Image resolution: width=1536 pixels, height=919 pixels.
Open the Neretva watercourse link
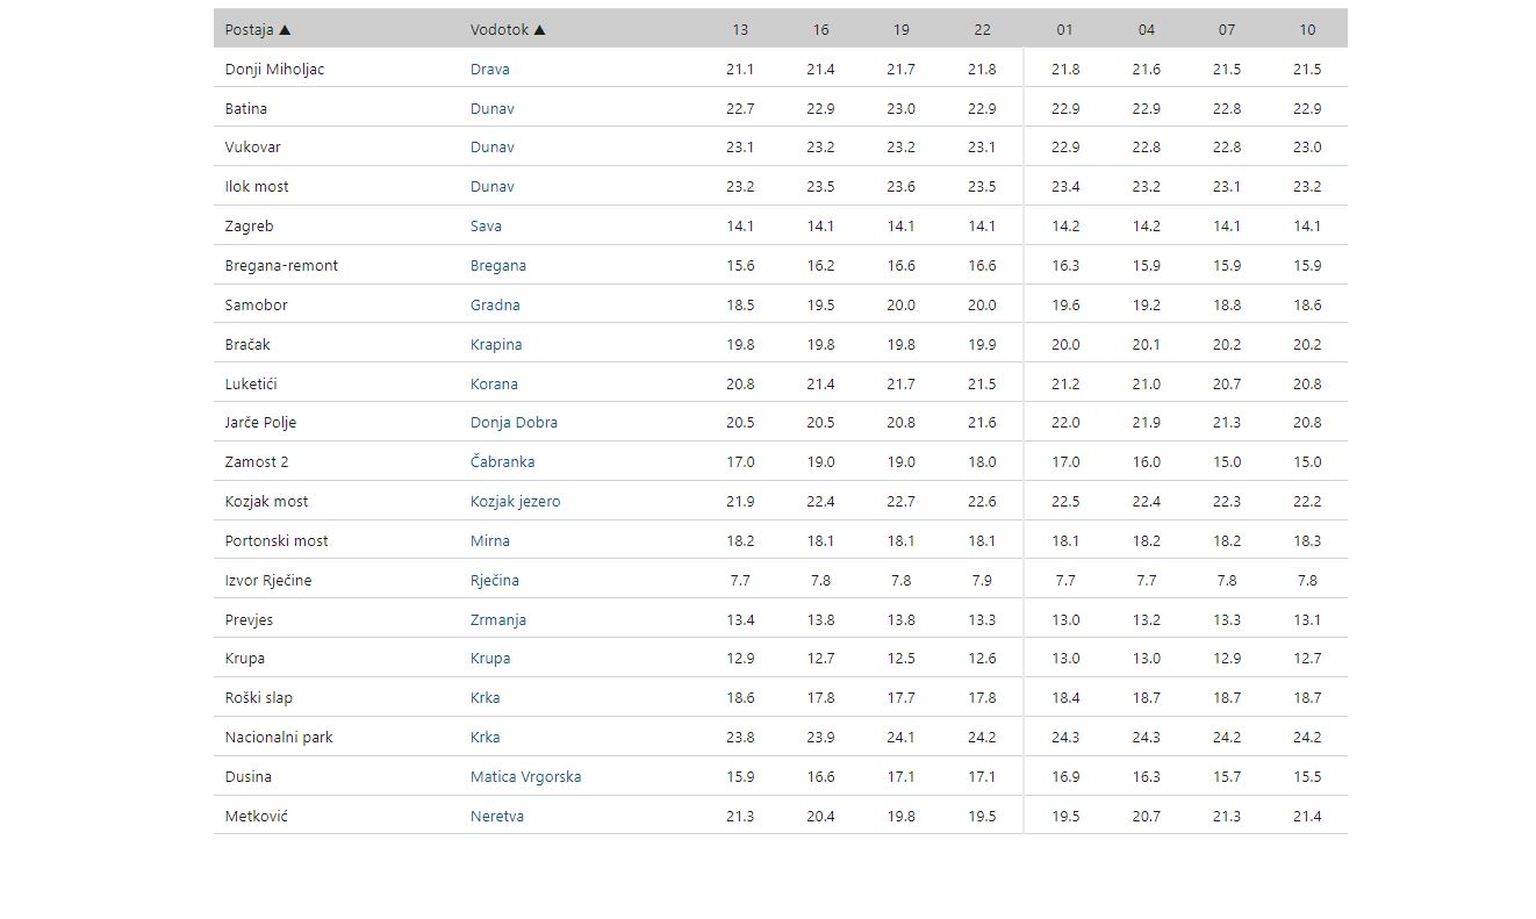point(497,816)
